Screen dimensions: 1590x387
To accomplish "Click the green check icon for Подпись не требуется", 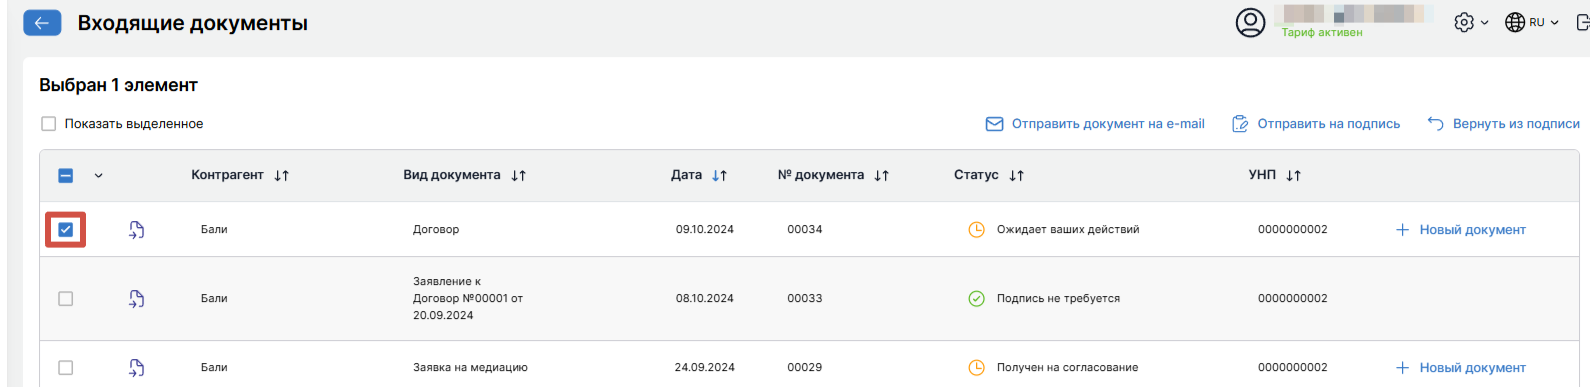I will click(977, 299).
